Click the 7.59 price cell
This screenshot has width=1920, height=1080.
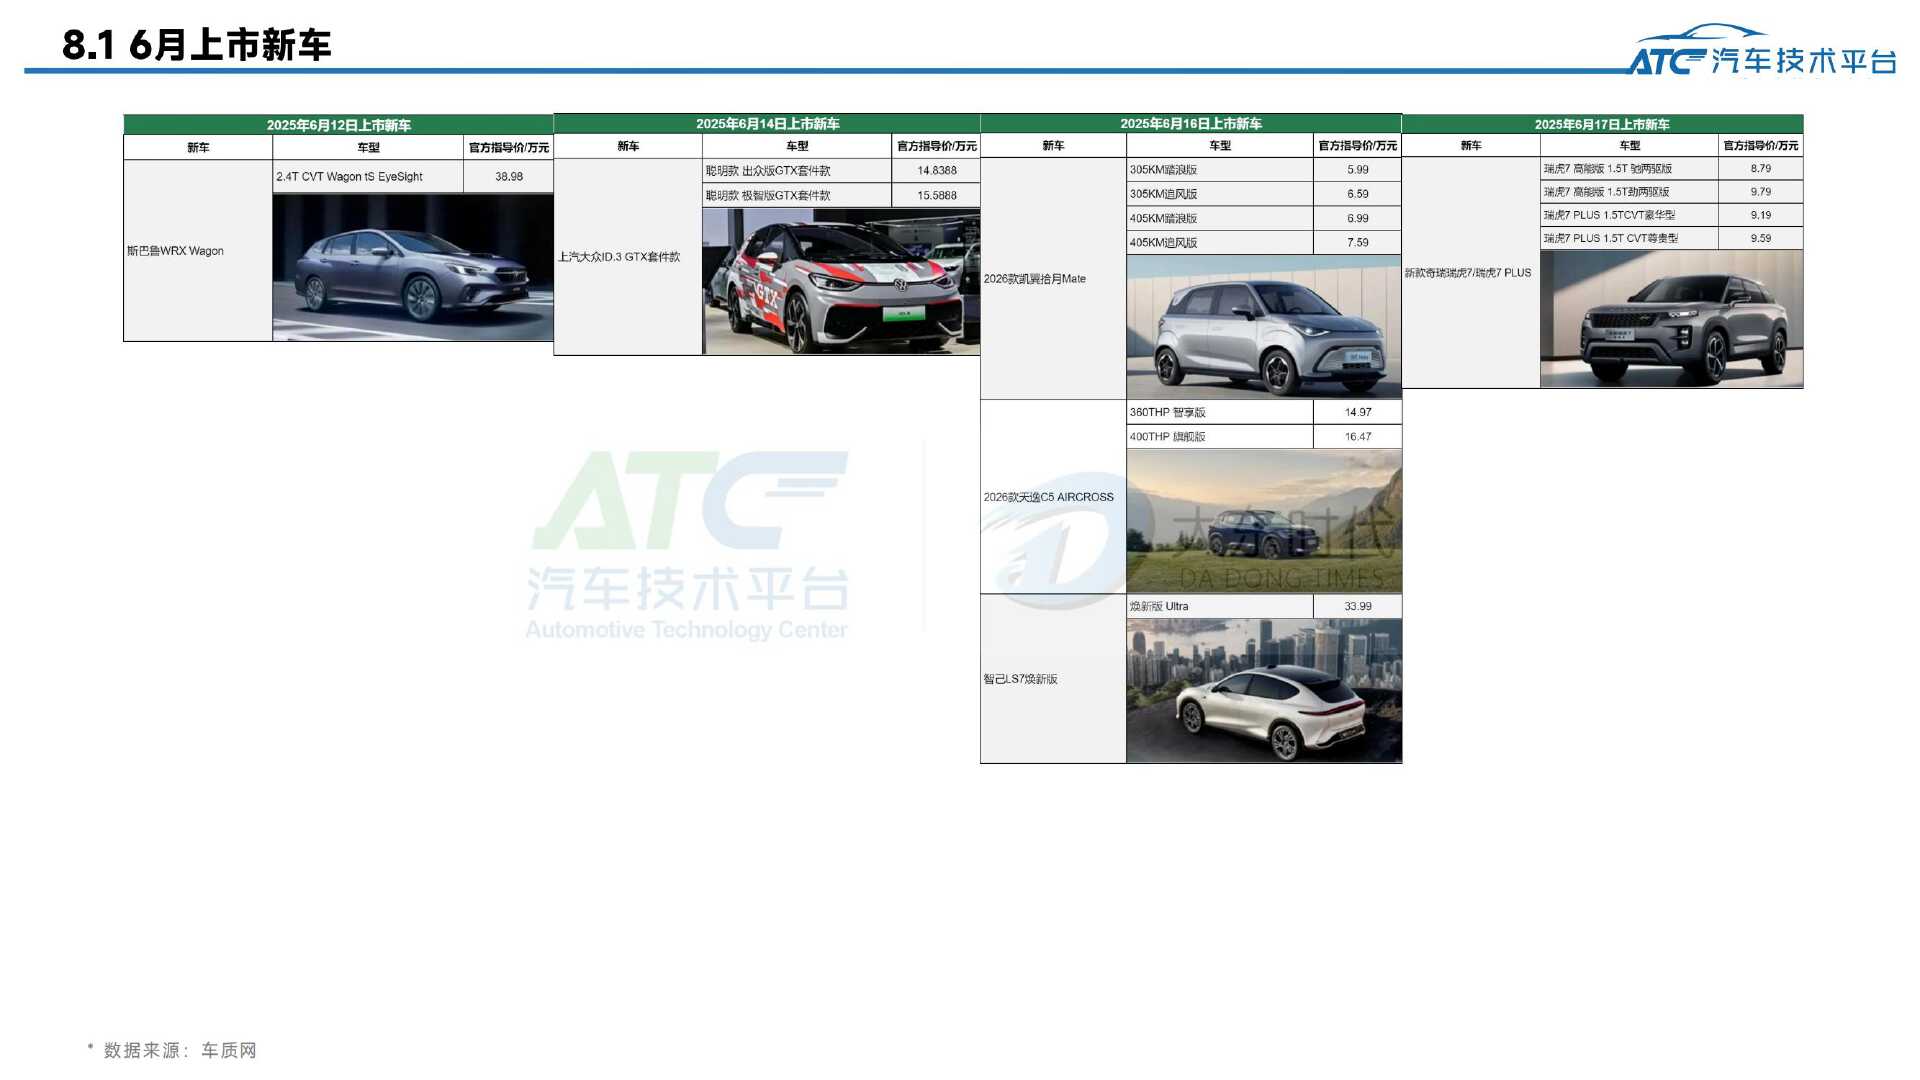click(1357, 243)
